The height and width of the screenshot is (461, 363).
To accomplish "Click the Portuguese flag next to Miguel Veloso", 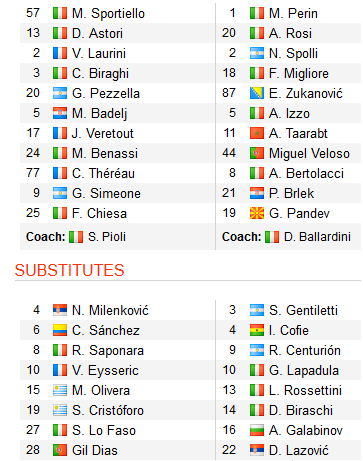I will coord(257,153).
